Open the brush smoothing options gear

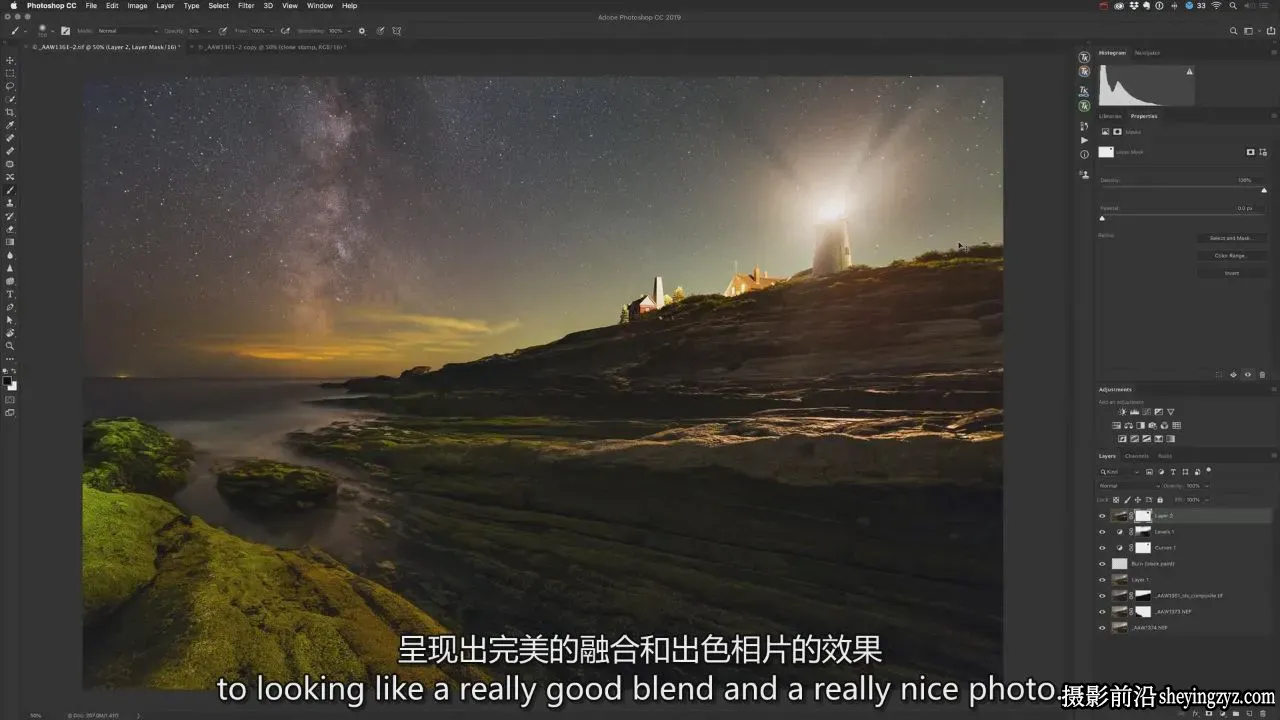[362, 31]
